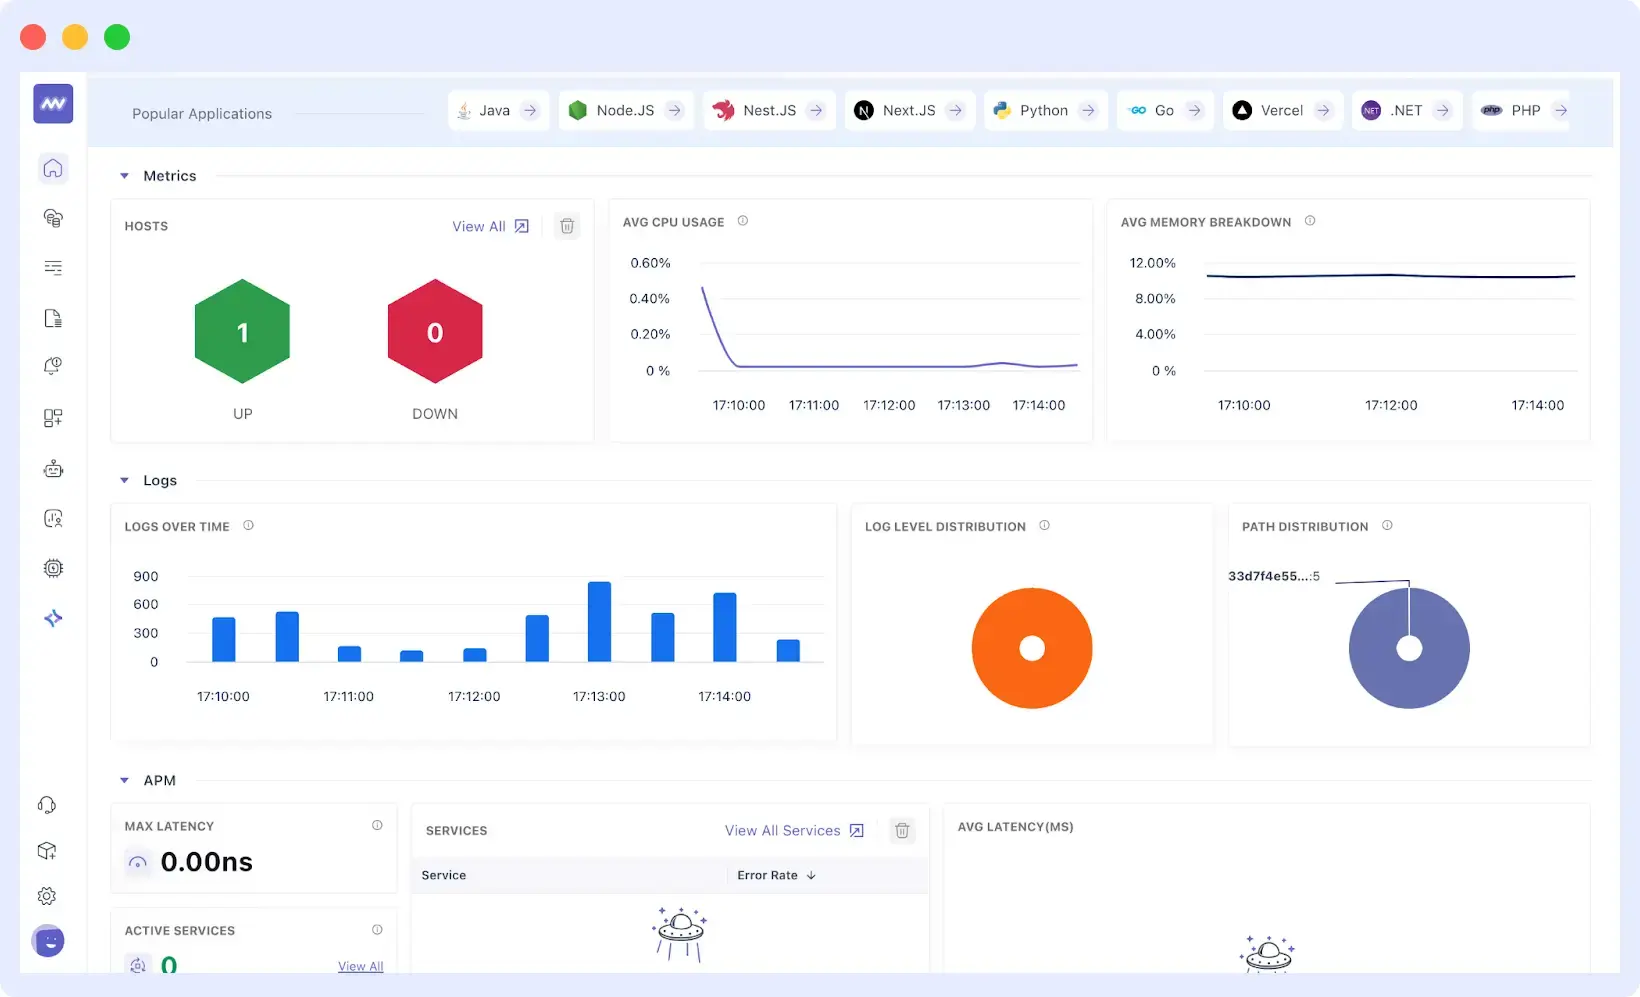
Task: Click the integrations package icon near bottom
Action: [47, 851]
